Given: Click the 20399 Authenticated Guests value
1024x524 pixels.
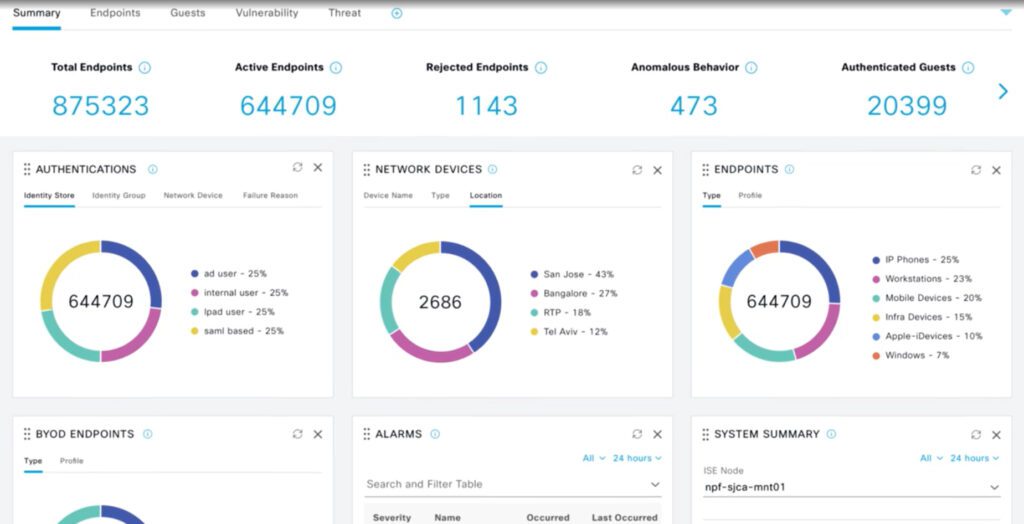Looking at the screenshot, I should [x=907, y=106].
